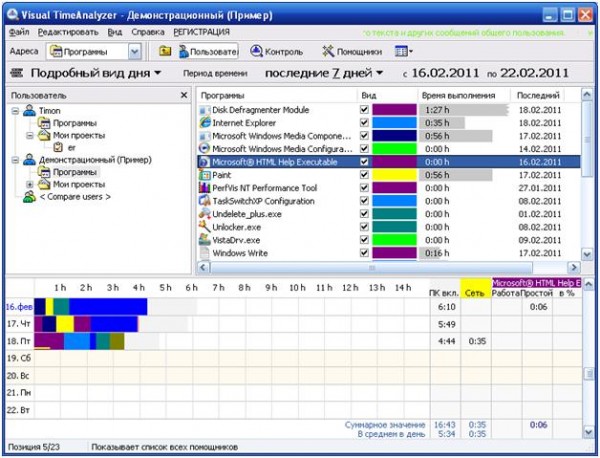The height and width of the screenshot is (458, 600).
Task: Select Программы under Timon
Action: [75, 123]
